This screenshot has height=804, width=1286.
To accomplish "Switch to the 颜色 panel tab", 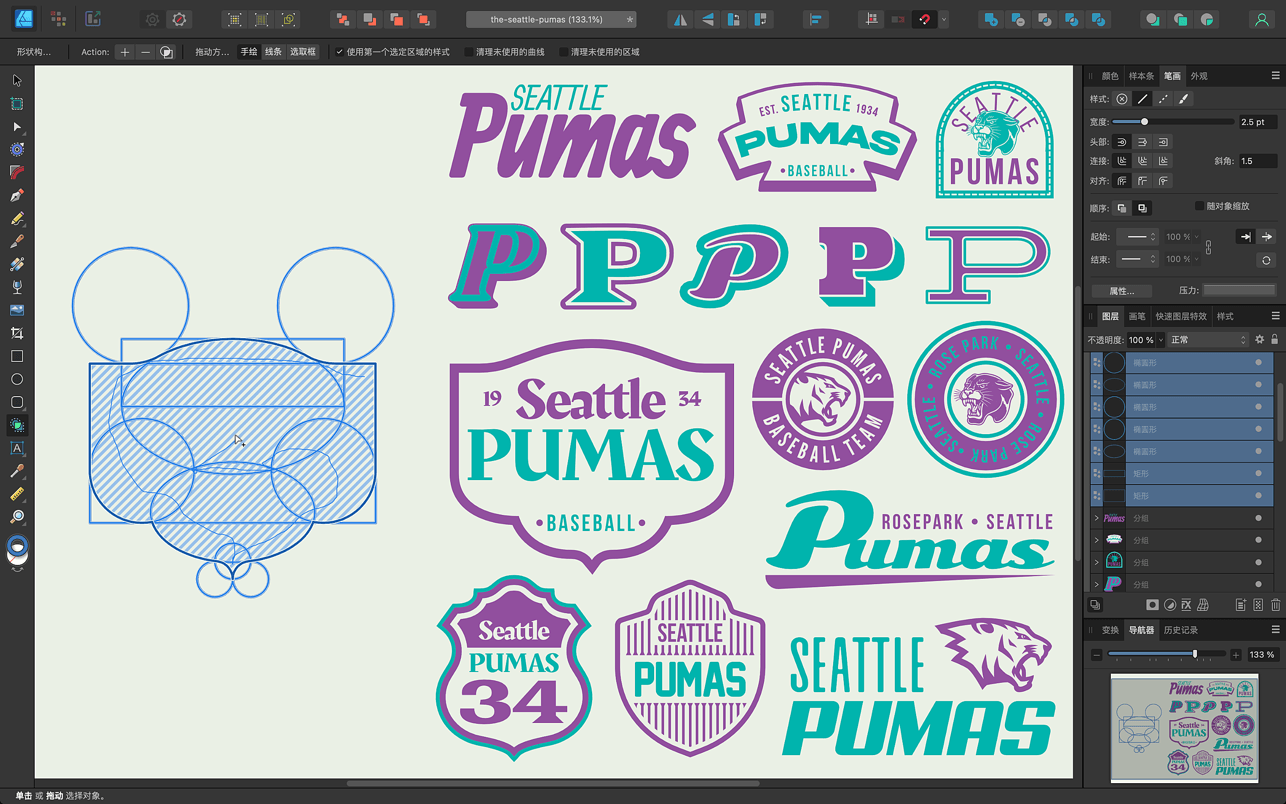I will [1110, 76].
